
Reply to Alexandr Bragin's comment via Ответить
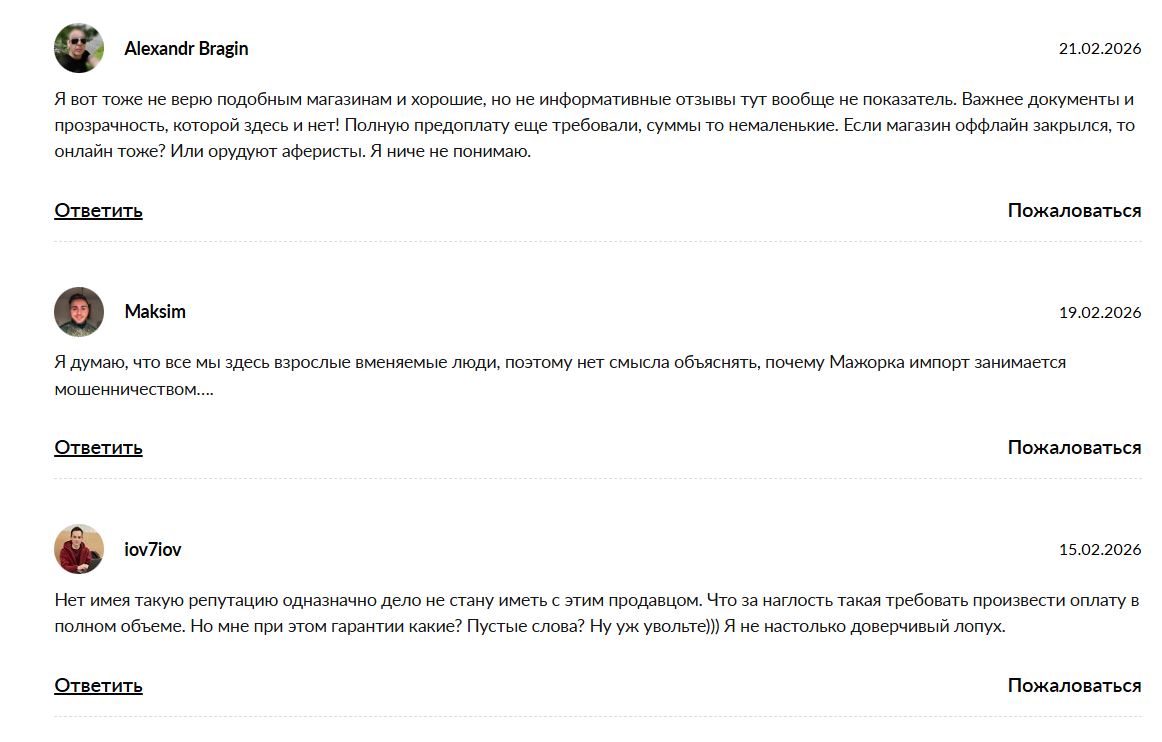point(98,211)
